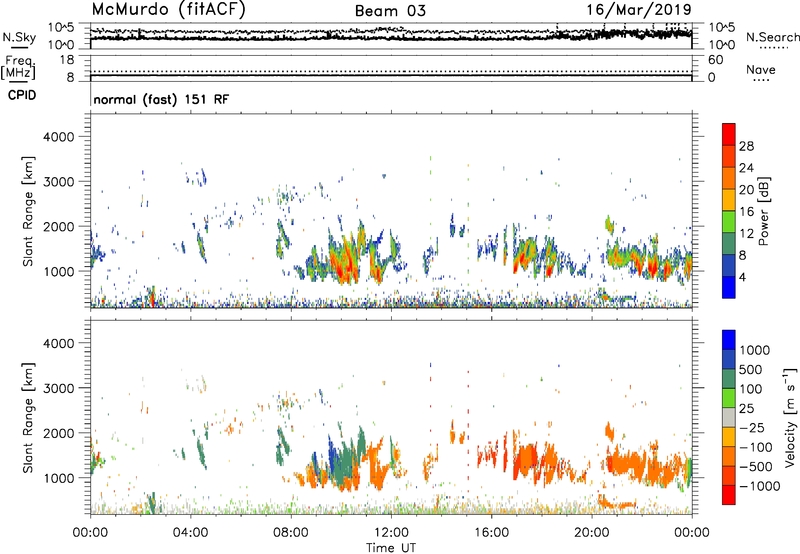
Task: Click the normal (fast) 151 RF text
Action: pos(161,99)
